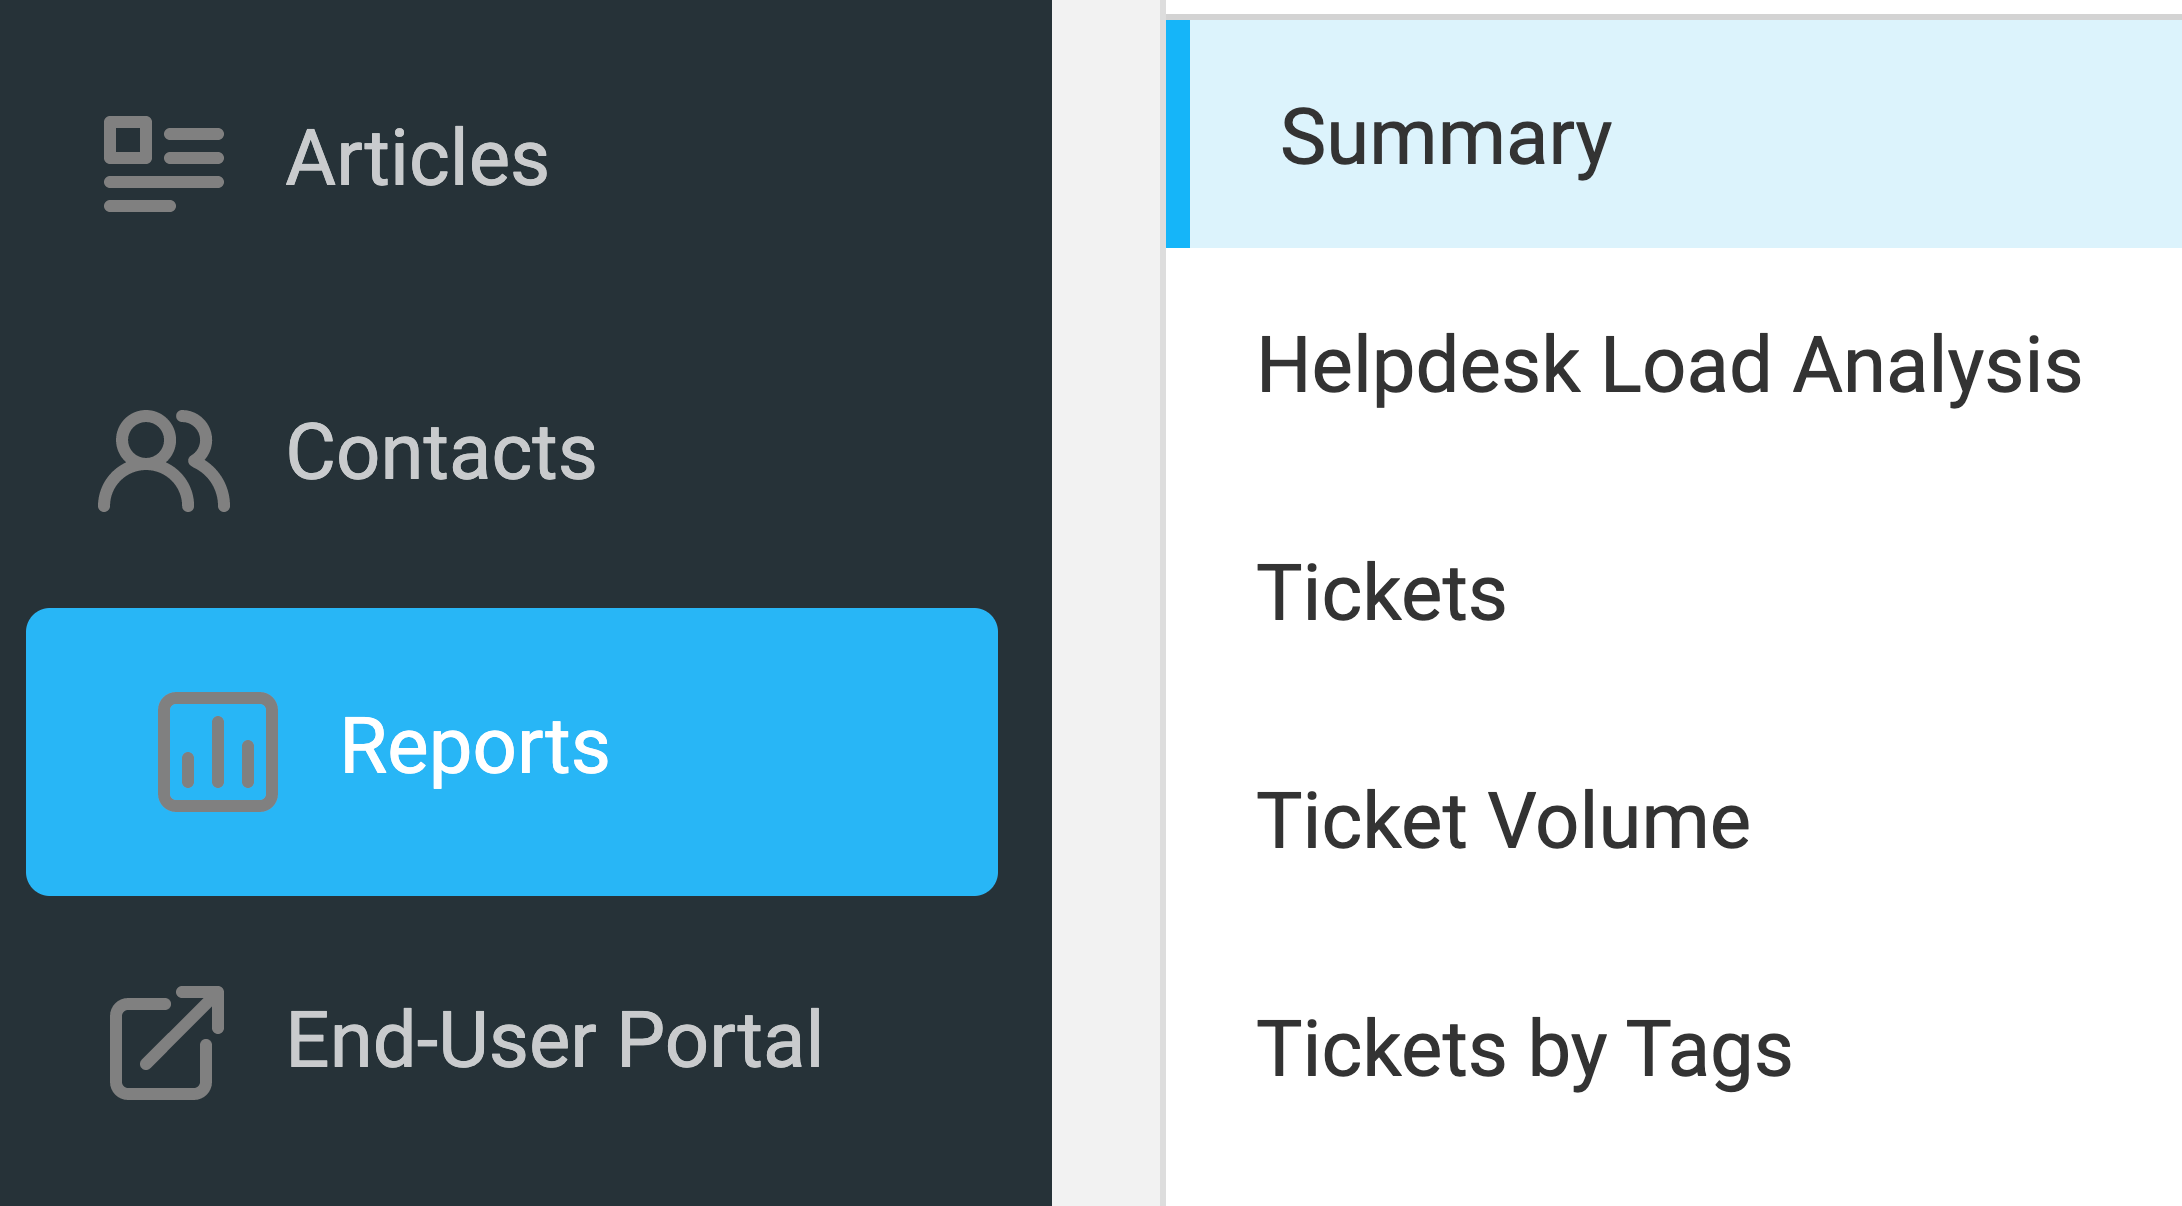Viewport: 2182px width, 1206px height.
Task: Click the End-User Portal external link icon
Action: (x=166, y=1042)
